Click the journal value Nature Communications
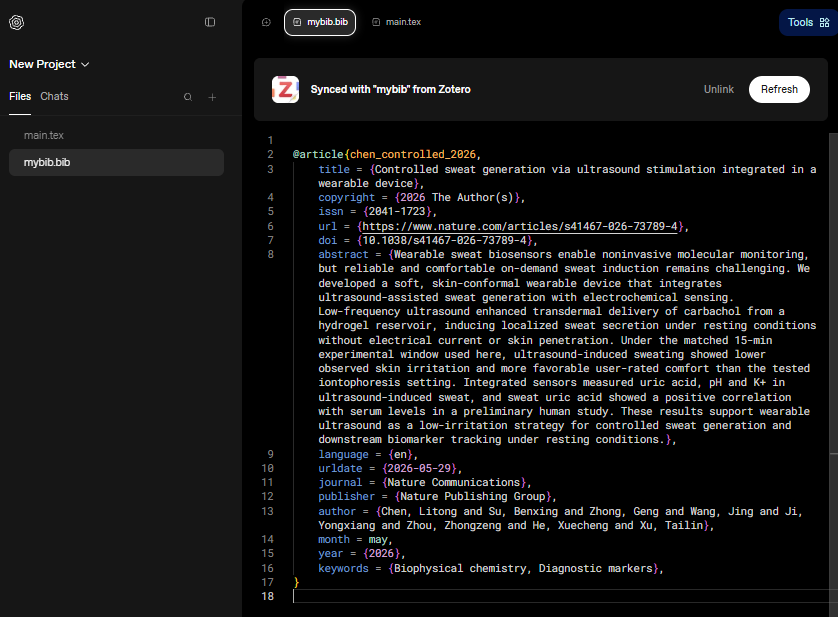This screenshot has height=617, width=838. click(x=454, y=482)
